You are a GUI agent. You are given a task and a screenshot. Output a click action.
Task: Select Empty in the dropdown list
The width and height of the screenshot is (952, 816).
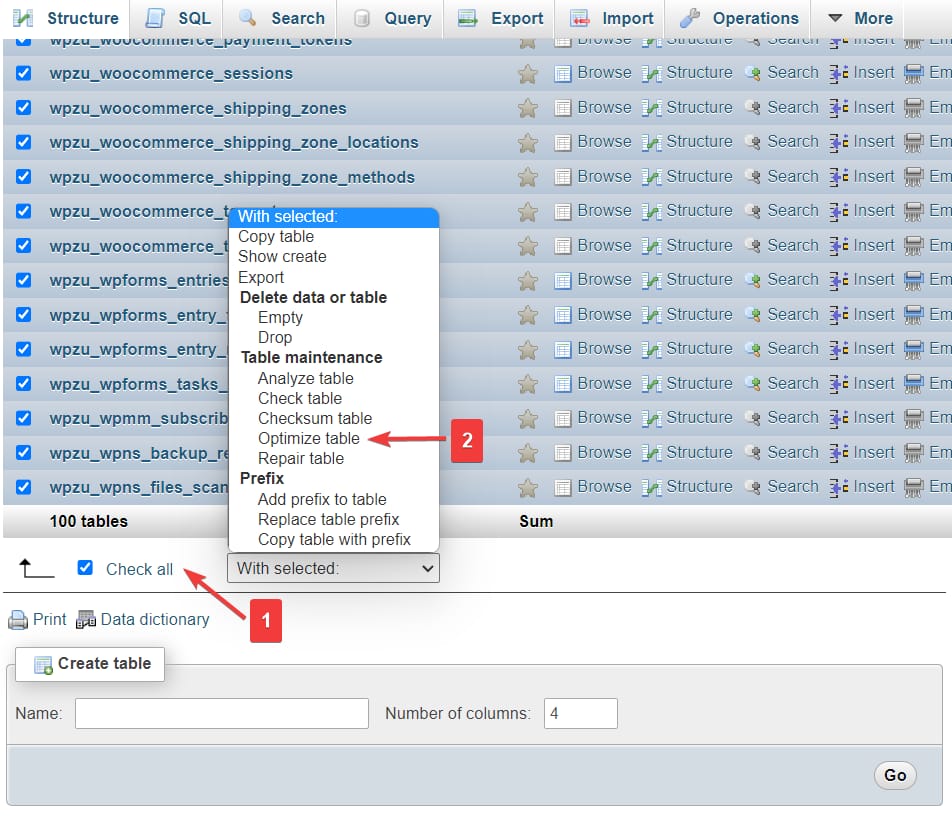280,317
